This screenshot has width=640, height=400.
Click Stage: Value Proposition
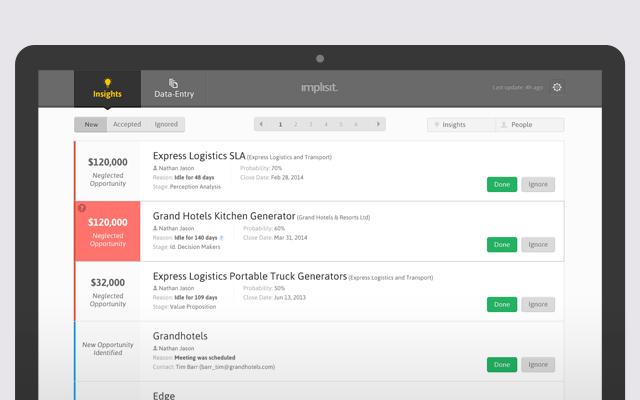click(x=184, y=307)
